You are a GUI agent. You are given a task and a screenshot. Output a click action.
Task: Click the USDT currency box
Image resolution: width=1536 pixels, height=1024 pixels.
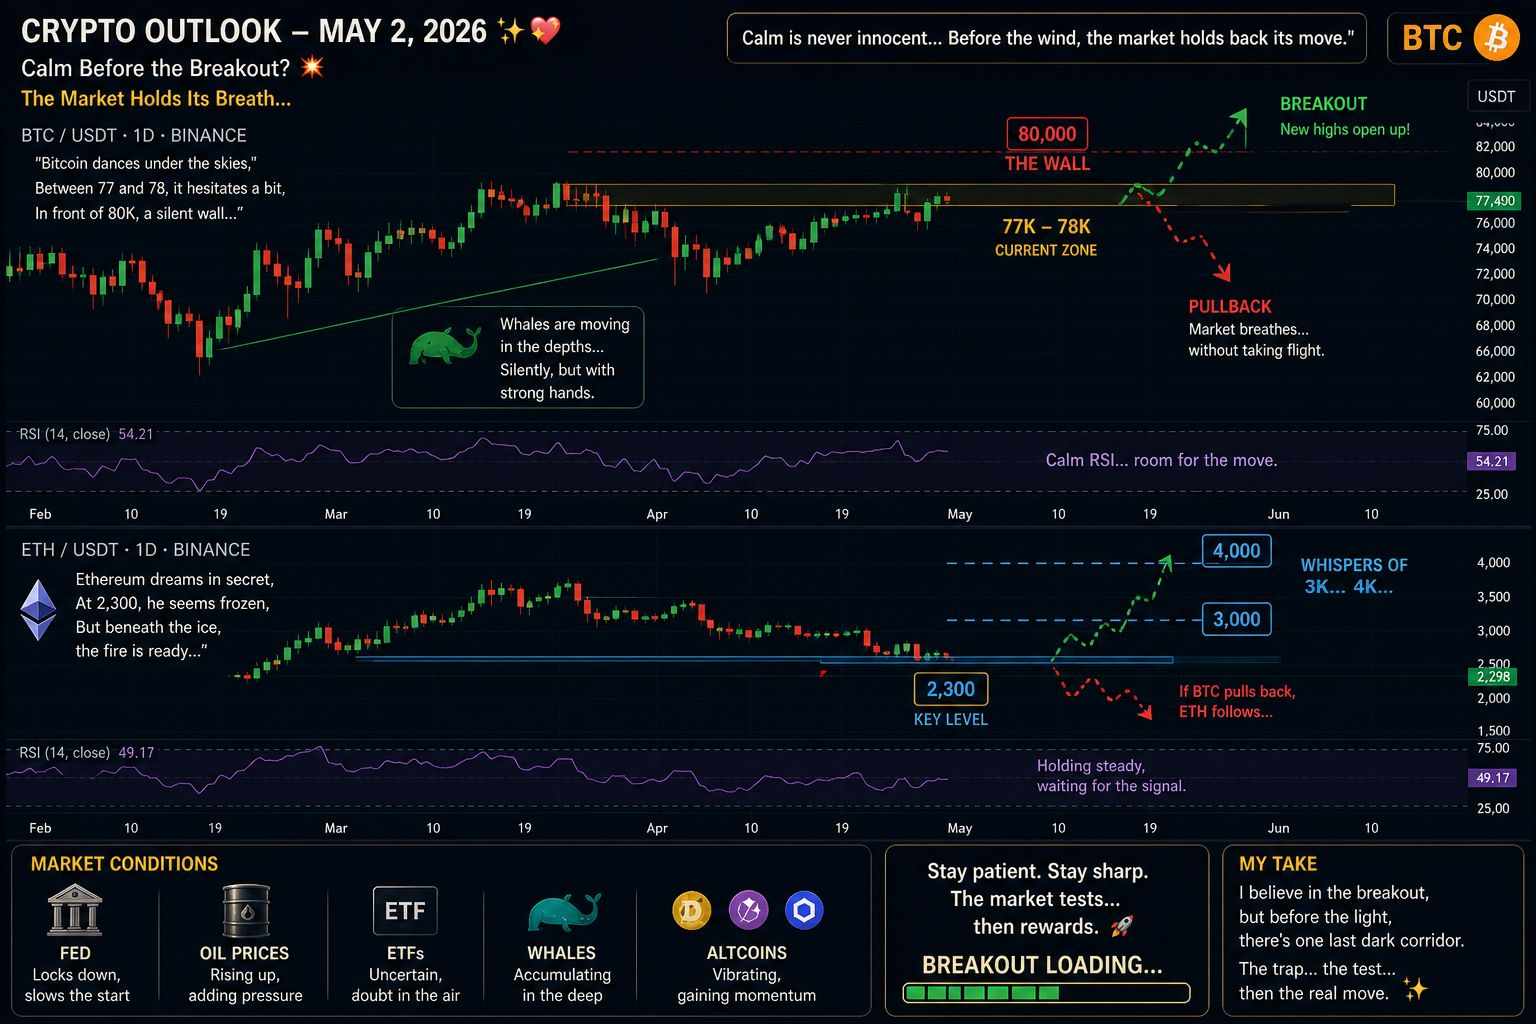(1496, 96)
